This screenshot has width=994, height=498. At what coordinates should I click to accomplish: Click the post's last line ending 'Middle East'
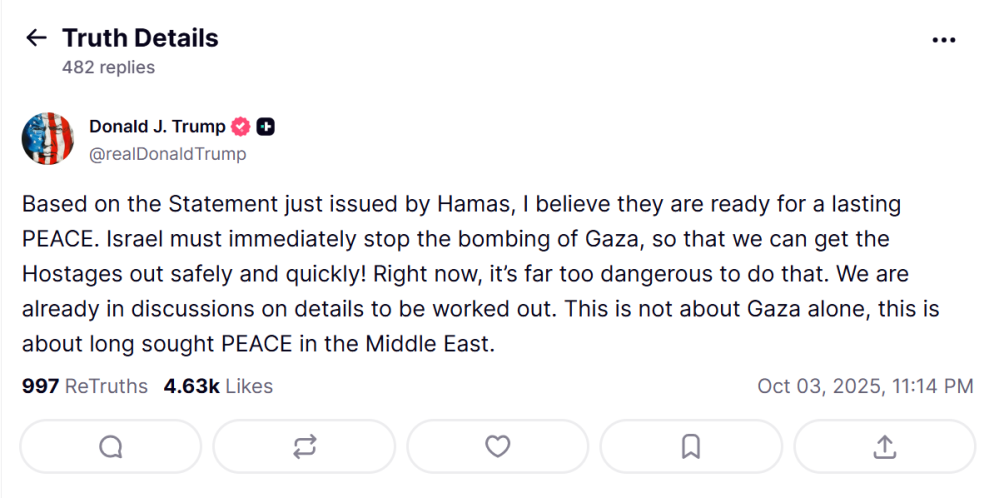click(258, 345)
